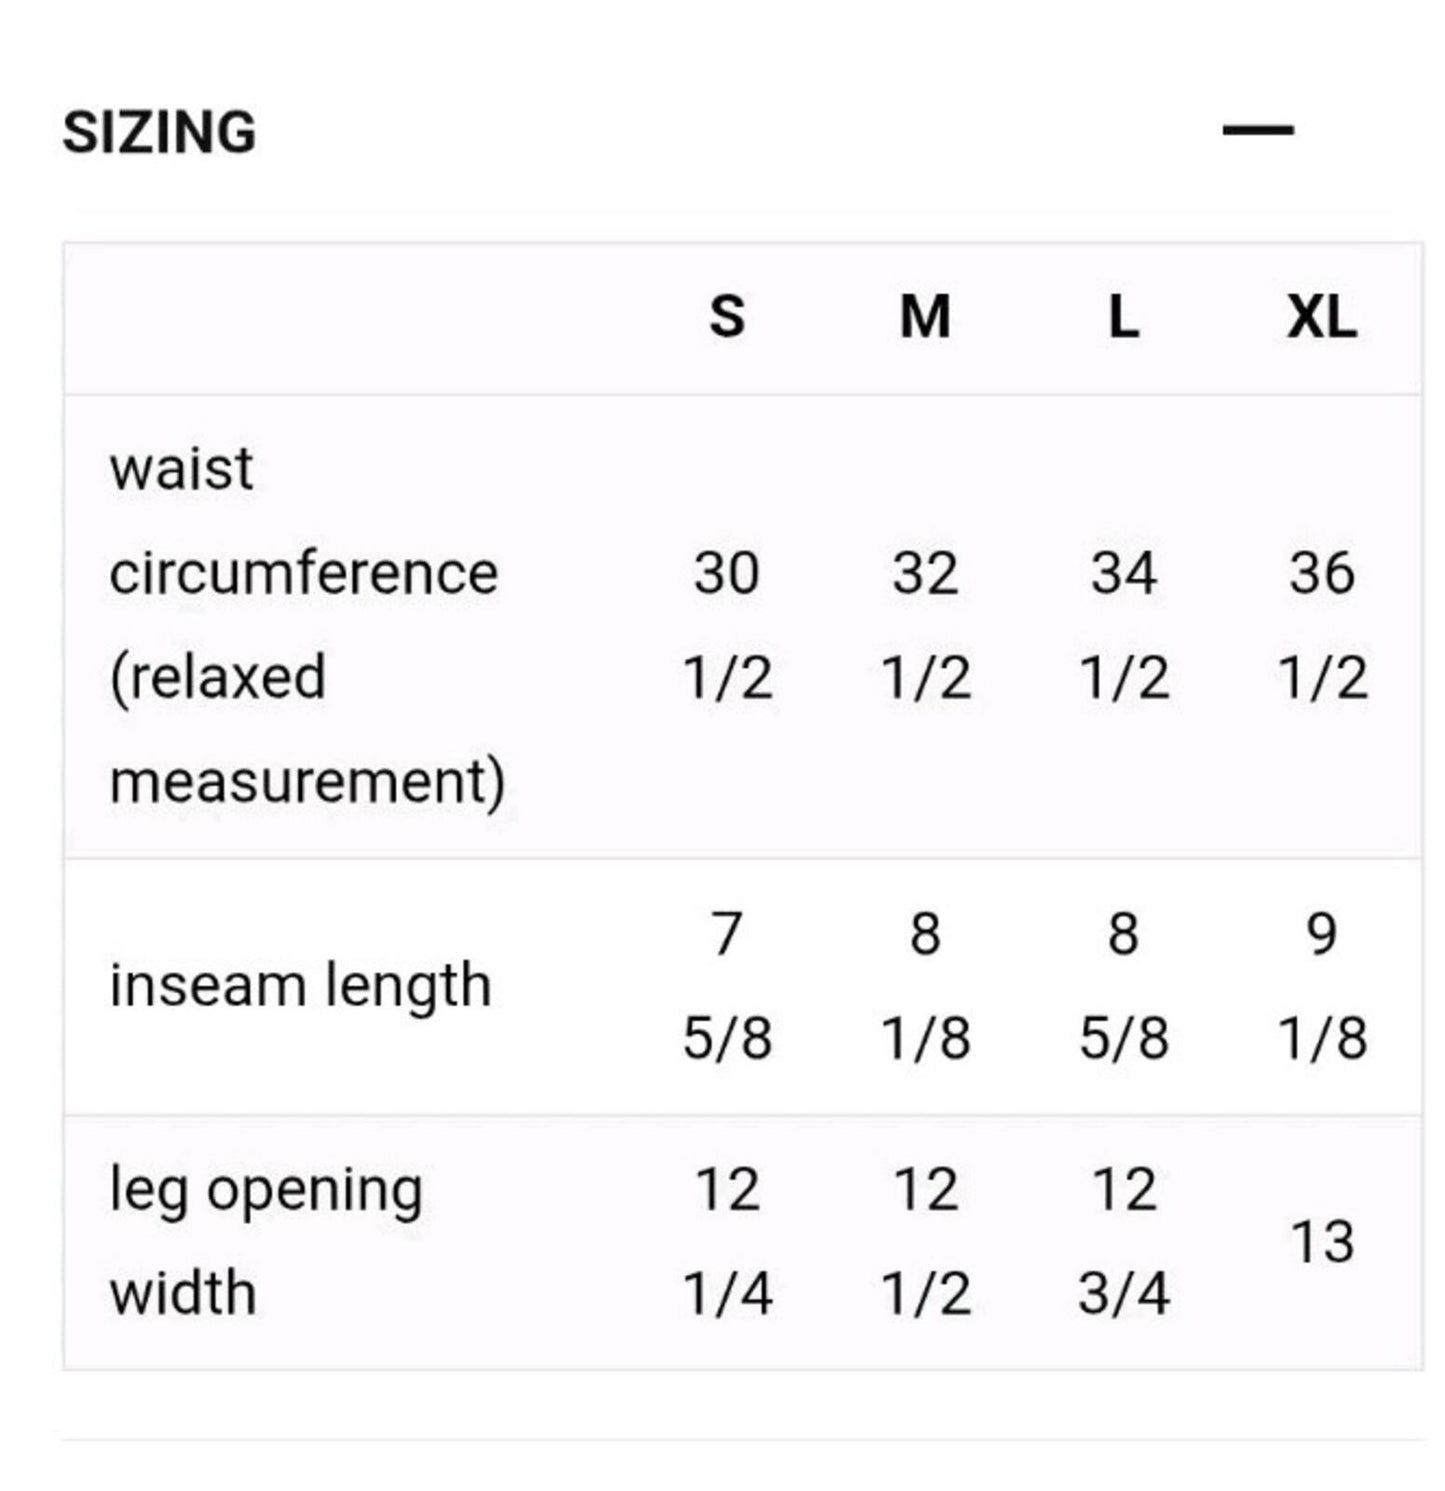Select the L size column header
Viewport: 1445px width, 1491px height.
tap(1124, 317)
